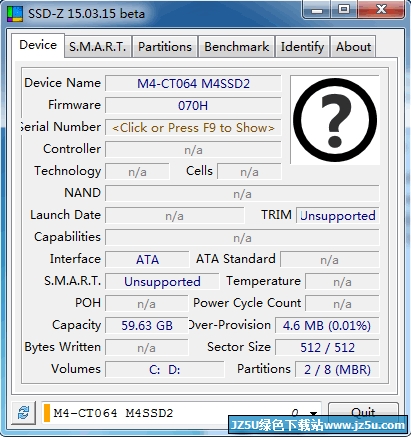Image resolution: width=411 pixels, height=437 pixels.
Task: Click the Firmware value 070H
Action: coord(193,106)
